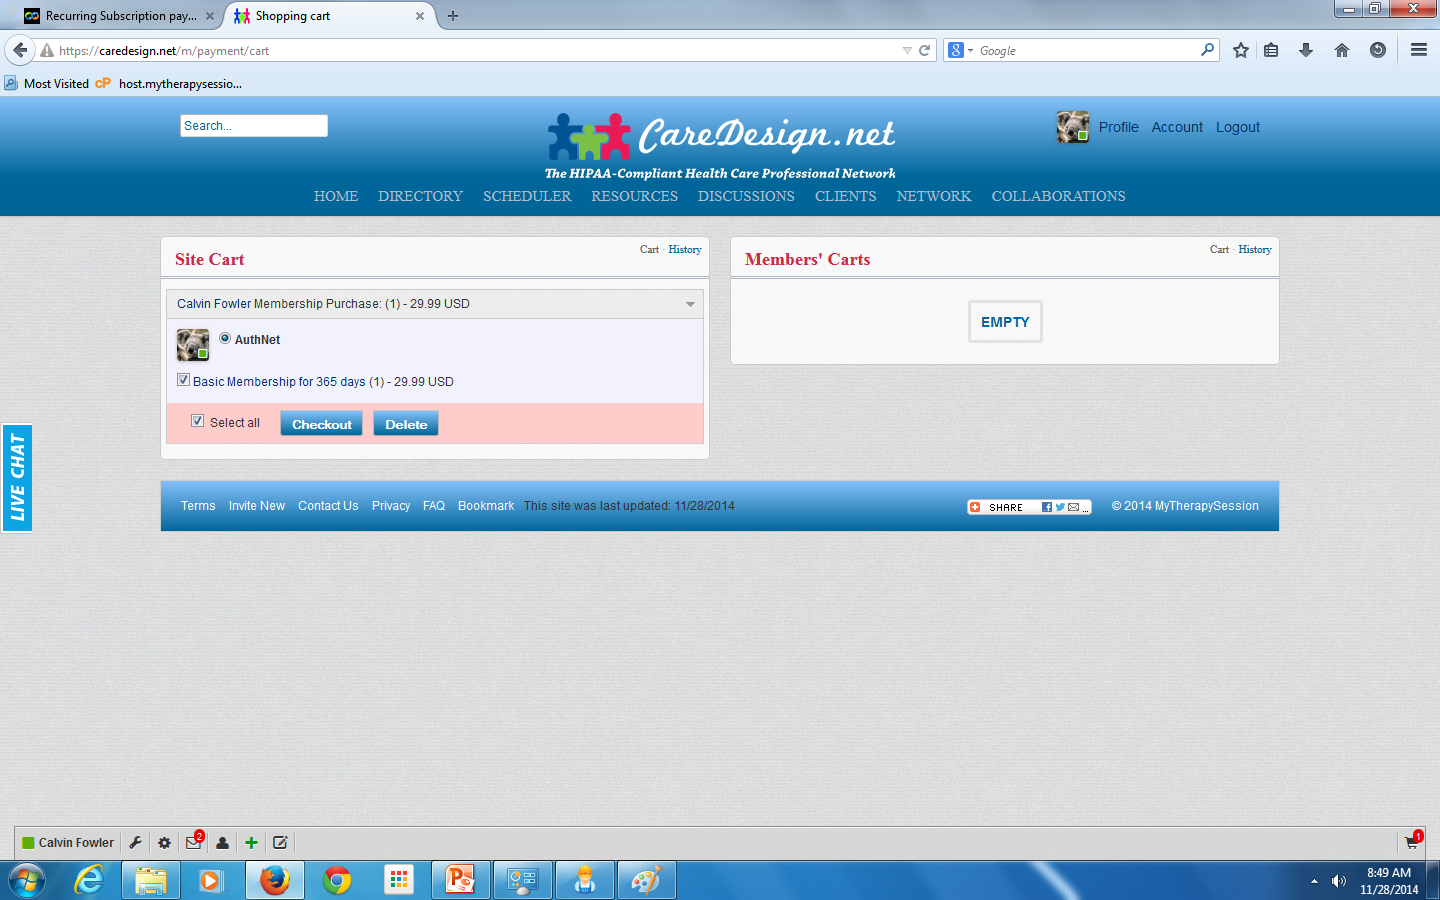Click the email icon in share widget
Image resolution: width=1440 pixels, height=900 pixels.
[x=1073, y=507]
